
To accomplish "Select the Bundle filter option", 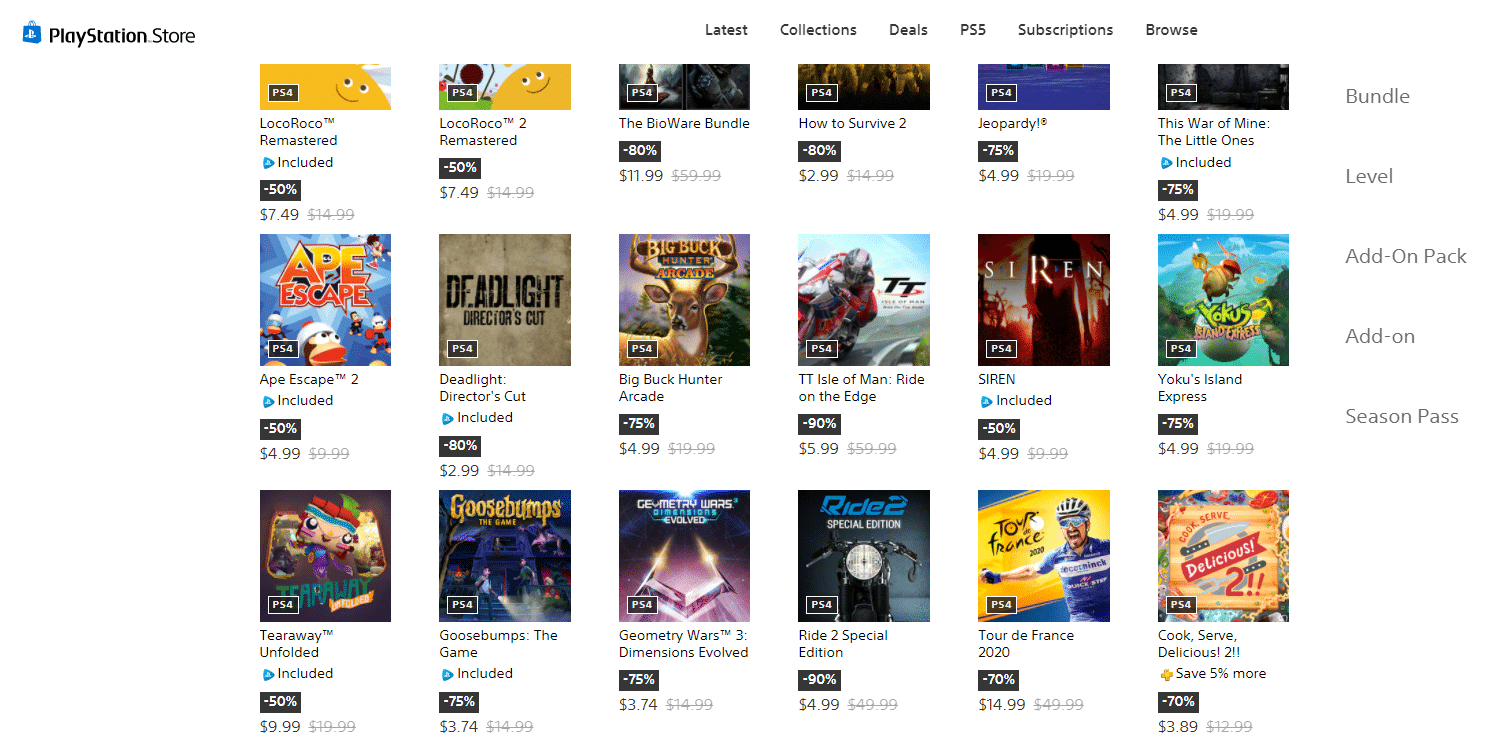I will (1377, 97).
